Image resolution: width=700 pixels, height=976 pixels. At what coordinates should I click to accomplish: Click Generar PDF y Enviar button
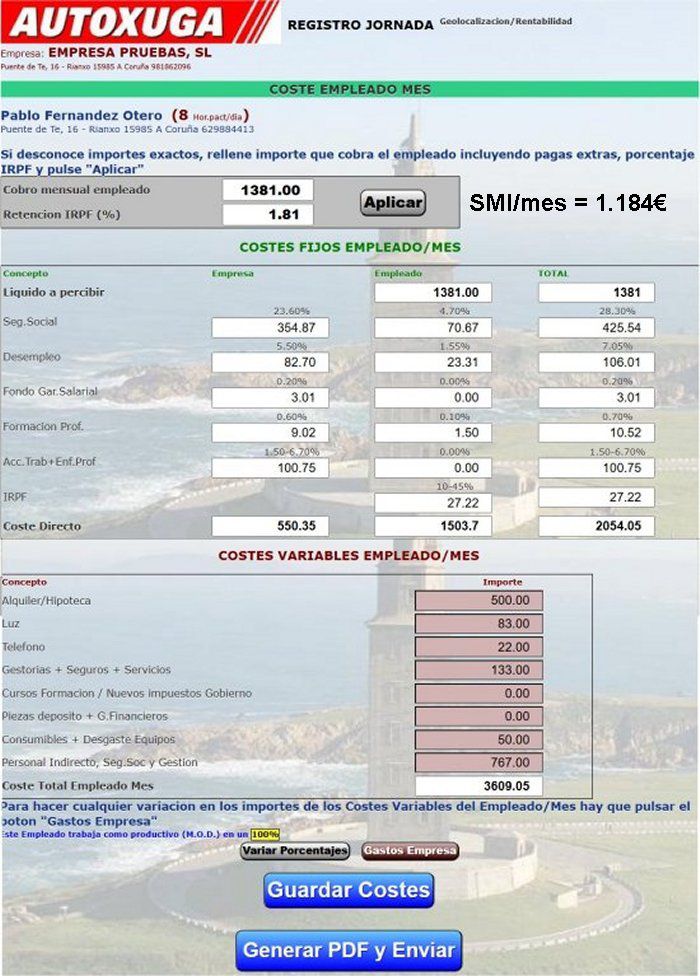pyautogui.click(x=349, y=950)
